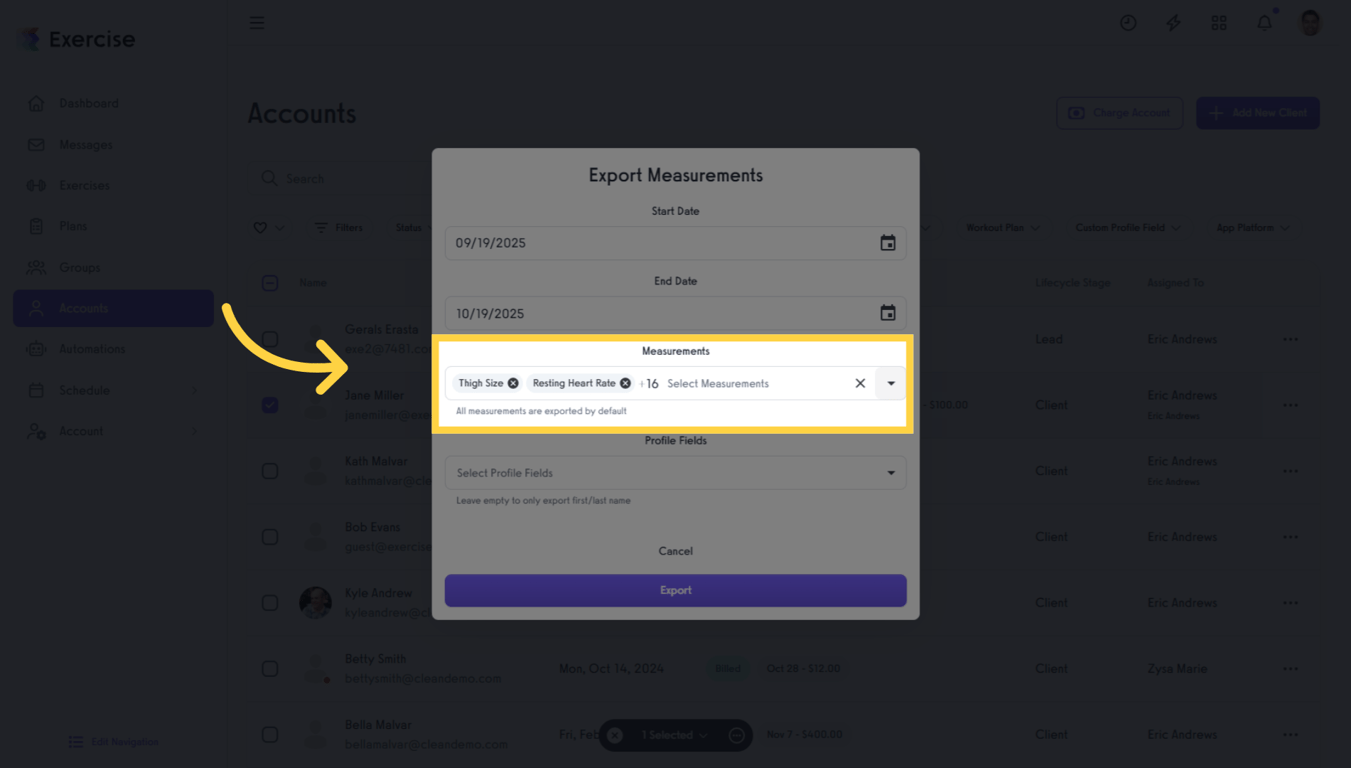Check the checkbox next to Betty Smith

coord(270,668)
